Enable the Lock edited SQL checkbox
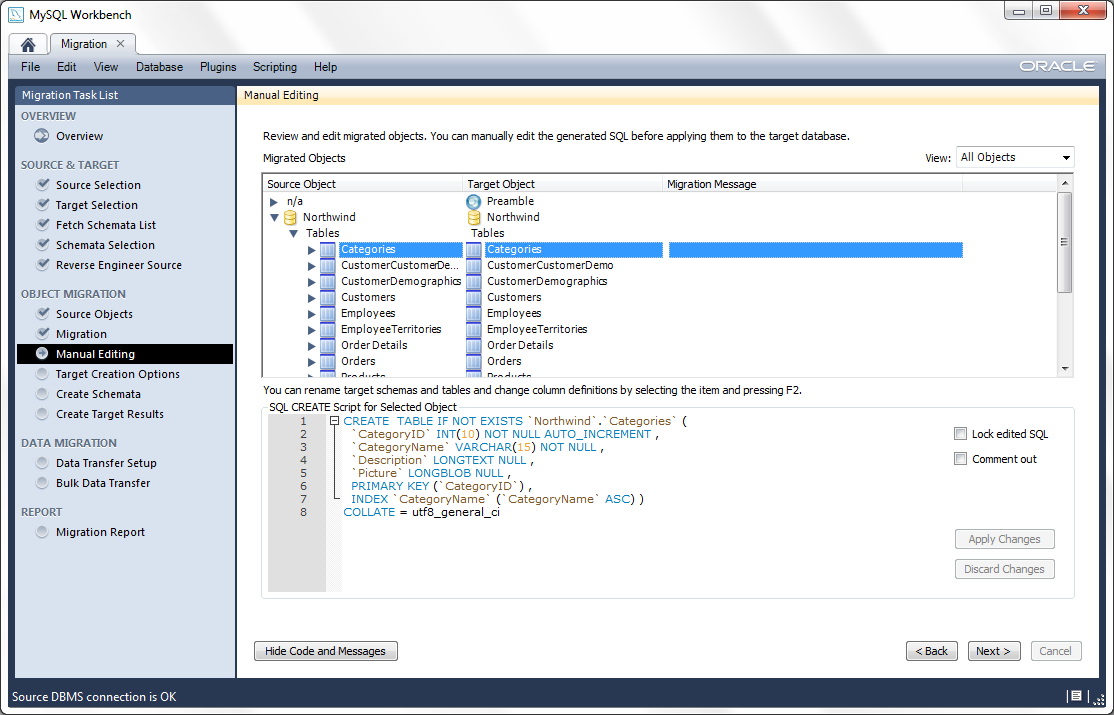The height and width of the screenshot is (715, 1114). (961, 434)
